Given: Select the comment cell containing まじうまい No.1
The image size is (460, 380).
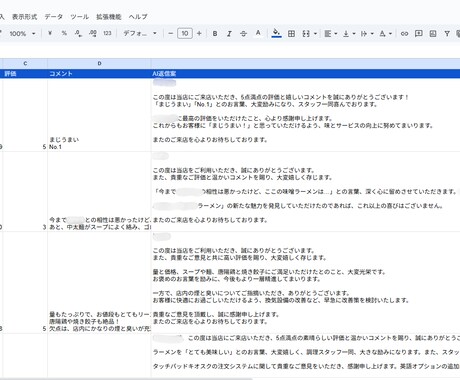Looking at the screenshot, I should click(x=99, y=115).
